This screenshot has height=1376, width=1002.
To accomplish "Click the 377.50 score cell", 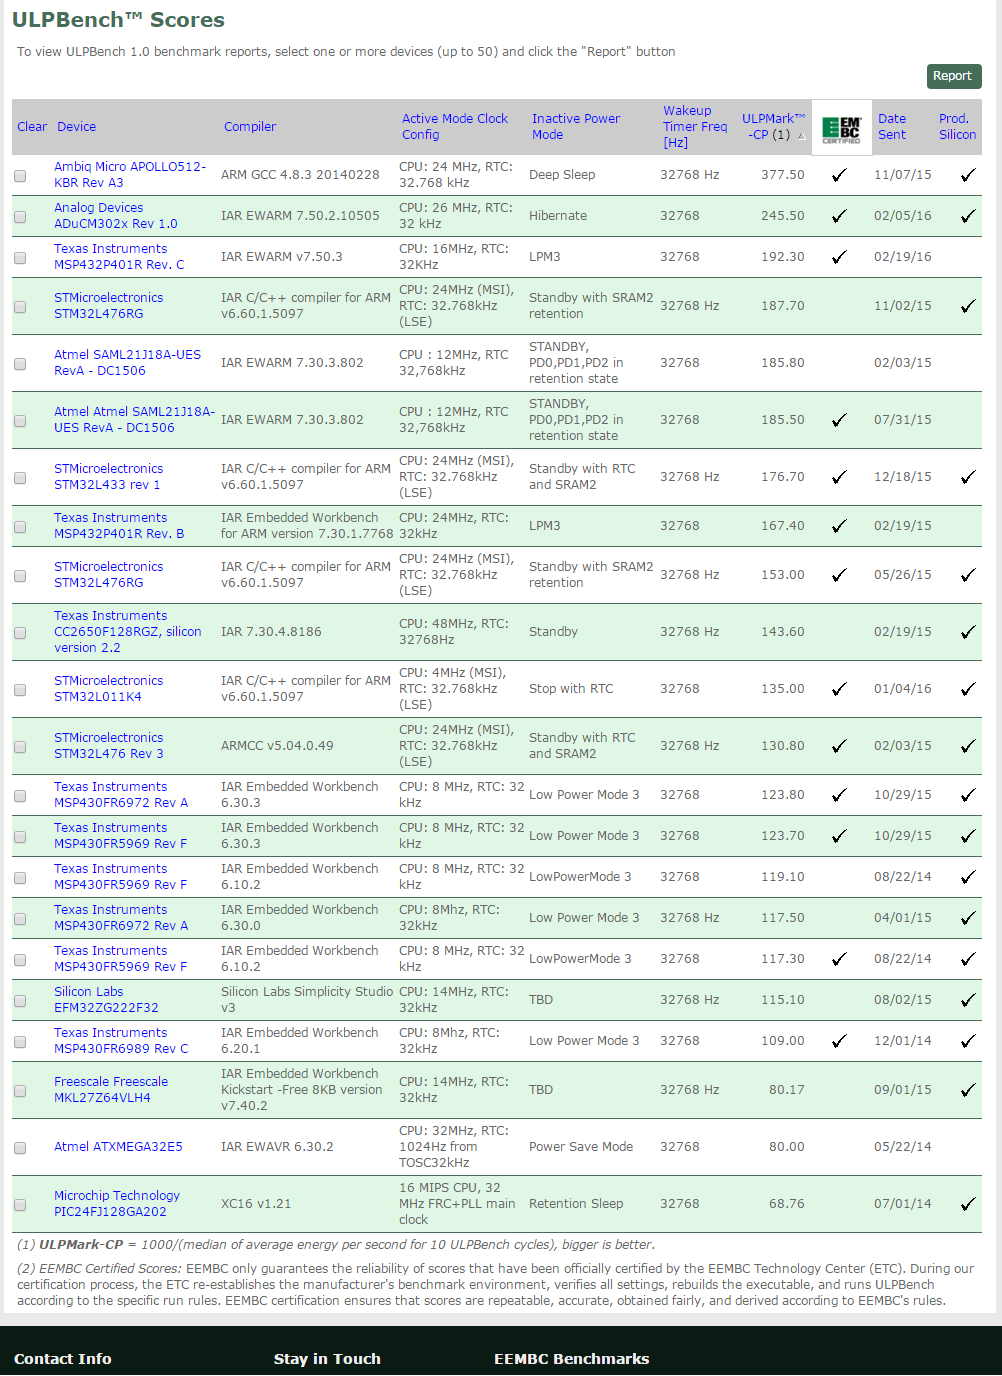I will coord(783,175).
